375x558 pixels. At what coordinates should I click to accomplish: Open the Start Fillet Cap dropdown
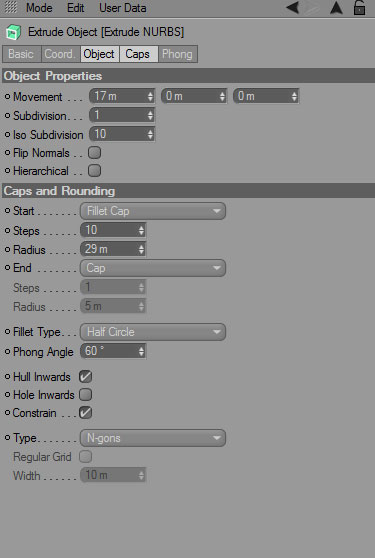click(x=153, y=211)
